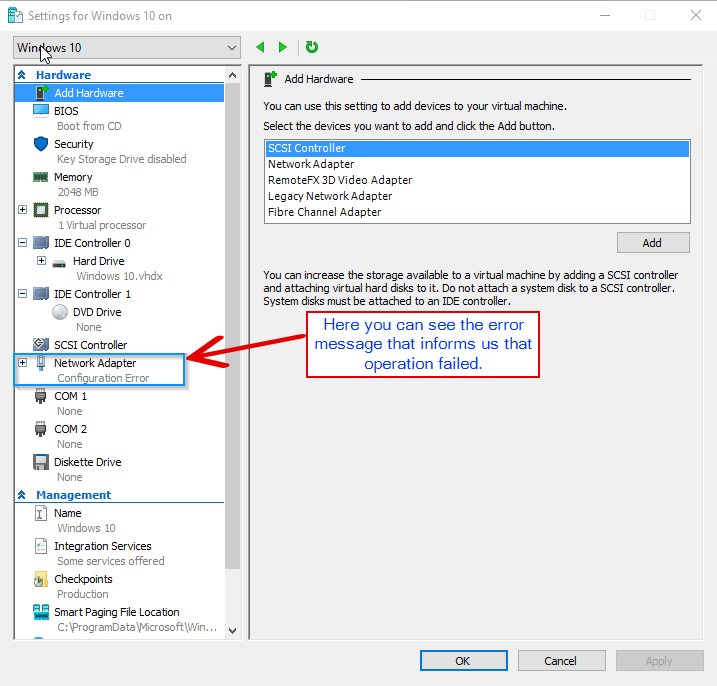Select Memory settings entry
Viewport: 717px width, 686px height.
(73, 177)
